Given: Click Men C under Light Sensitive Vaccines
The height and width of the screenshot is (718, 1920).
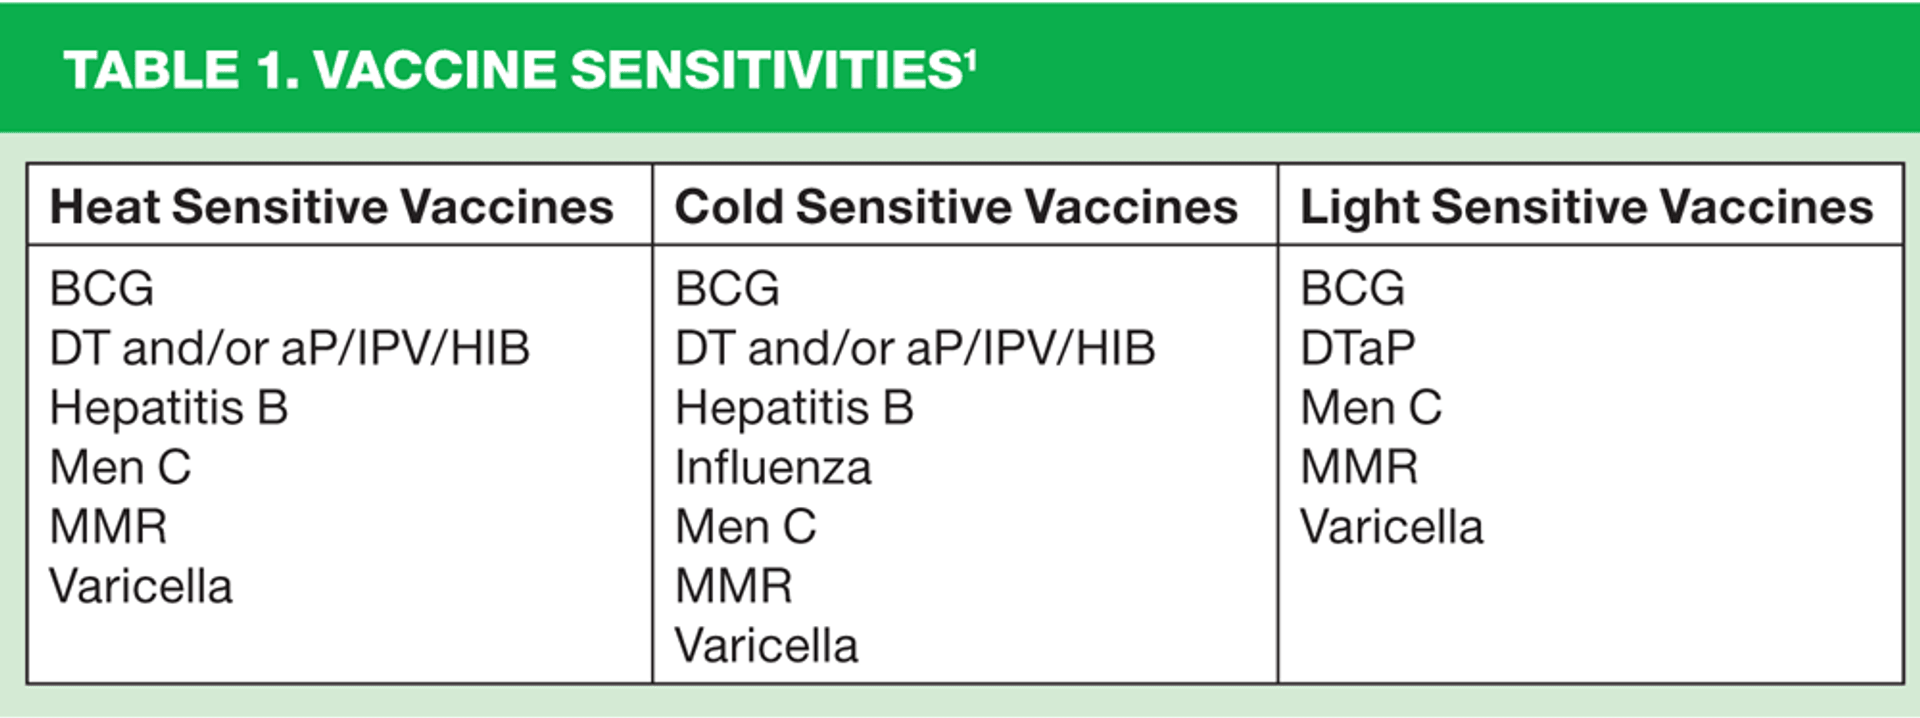Looking at the screenshot, I should pos(1371,408).
